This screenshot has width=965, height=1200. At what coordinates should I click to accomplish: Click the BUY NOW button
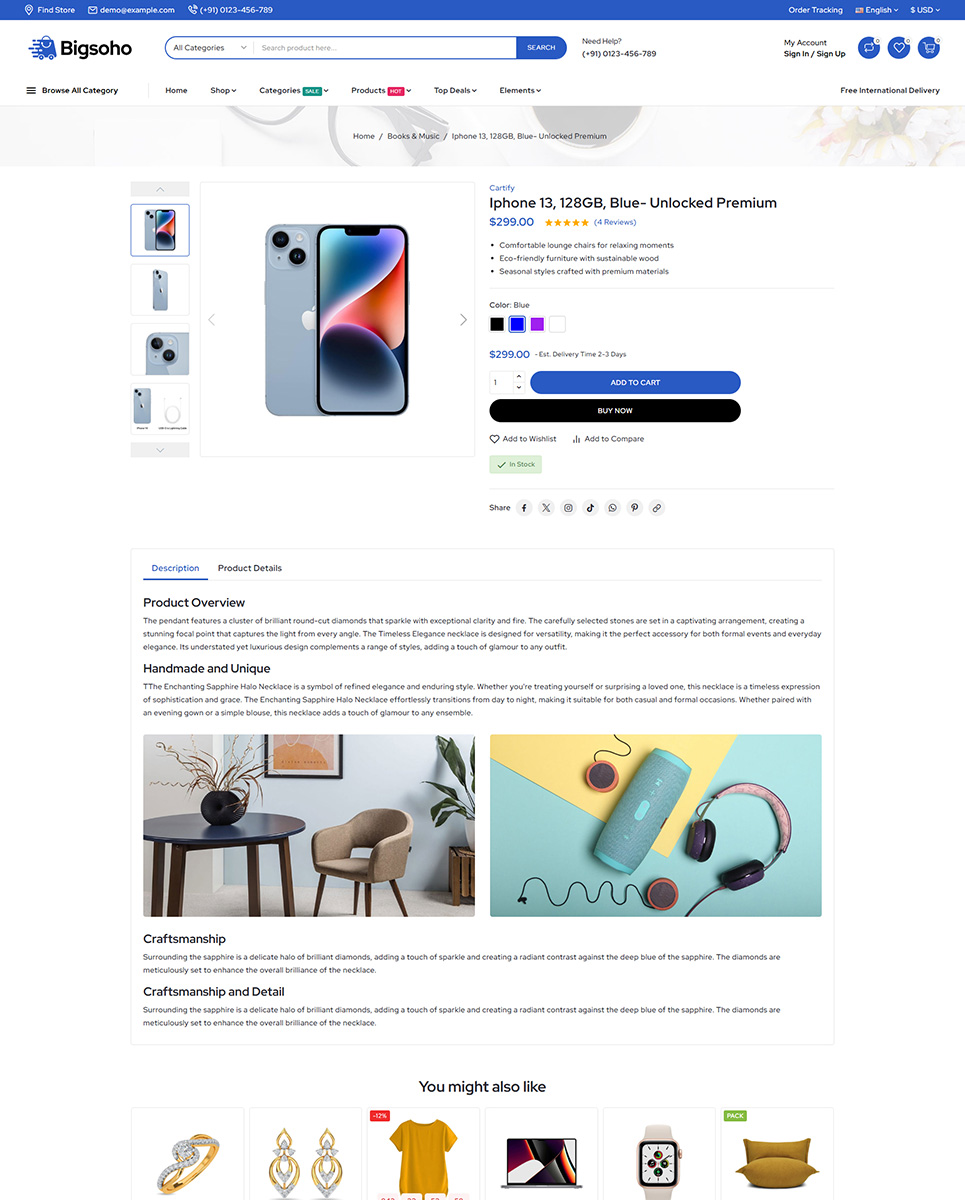[x=615, y=410]
